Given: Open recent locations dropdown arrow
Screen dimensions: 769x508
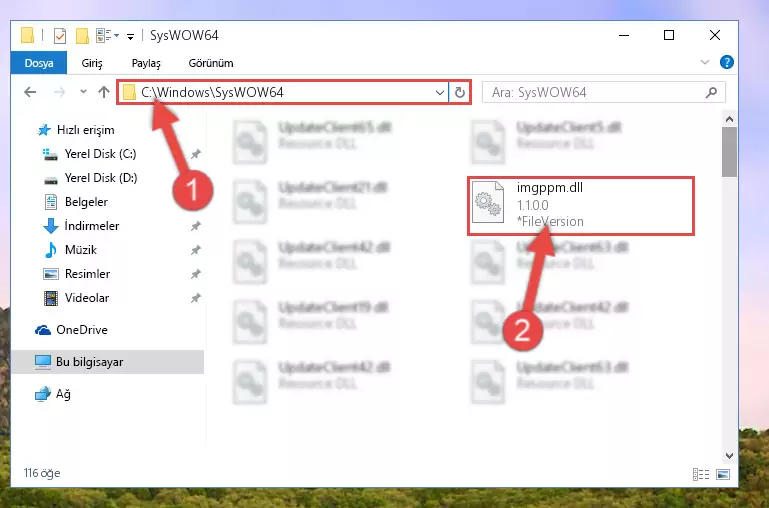Looking at the screenshot, I should [83, 92].
